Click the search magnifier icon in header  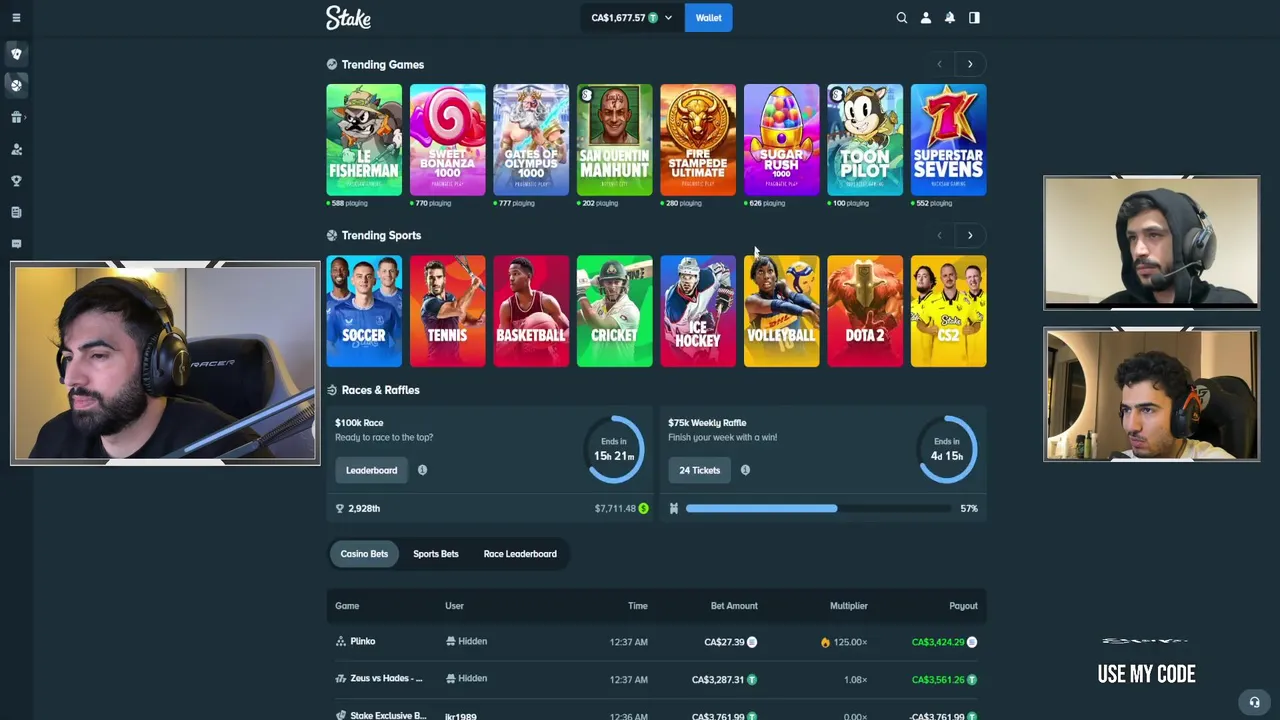pos(902,18)
